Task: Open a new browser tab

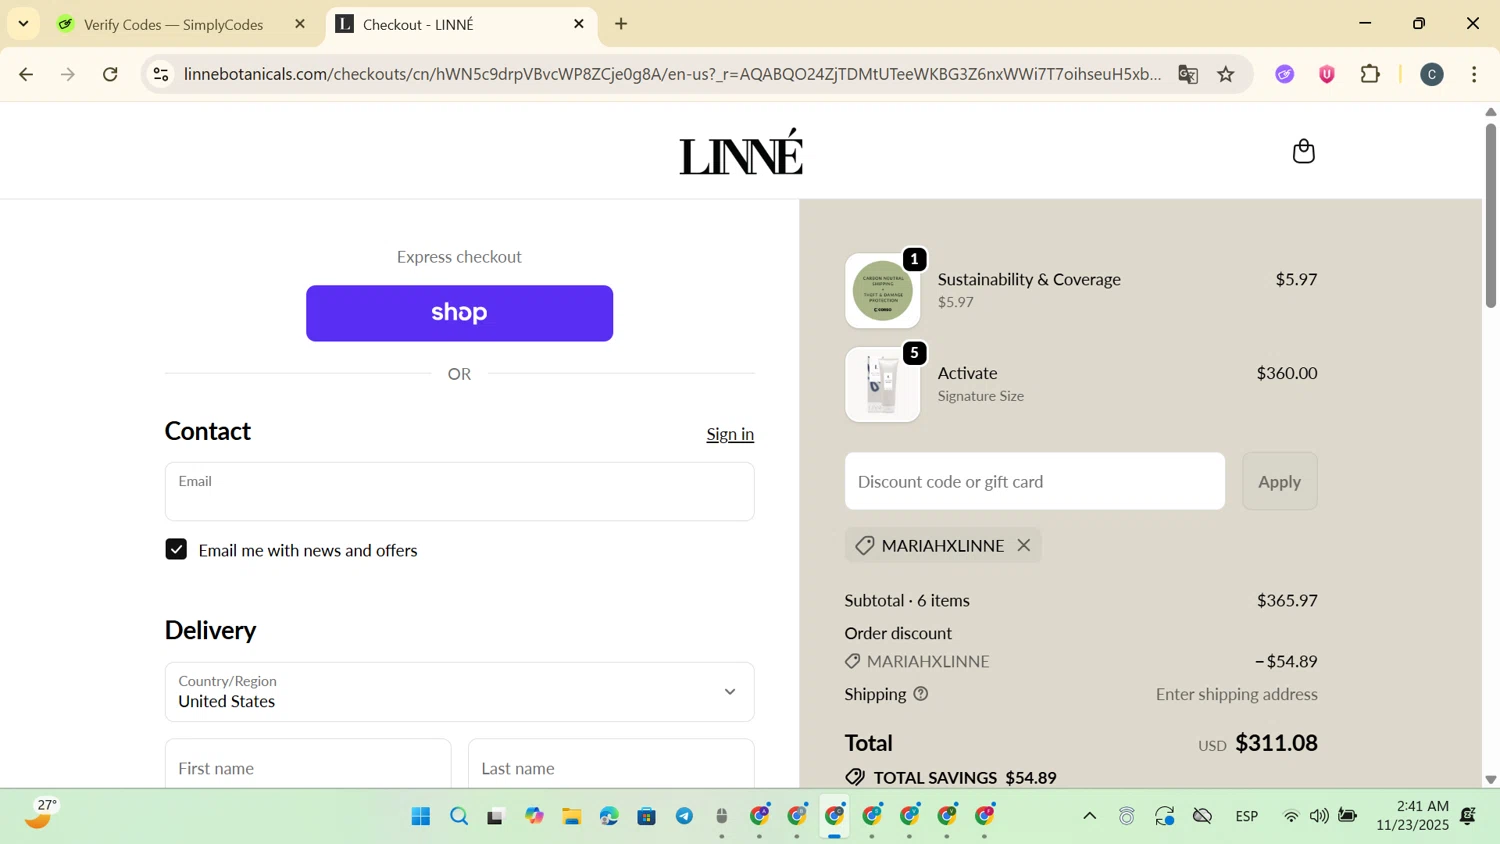Action: (x=621, y=24)
